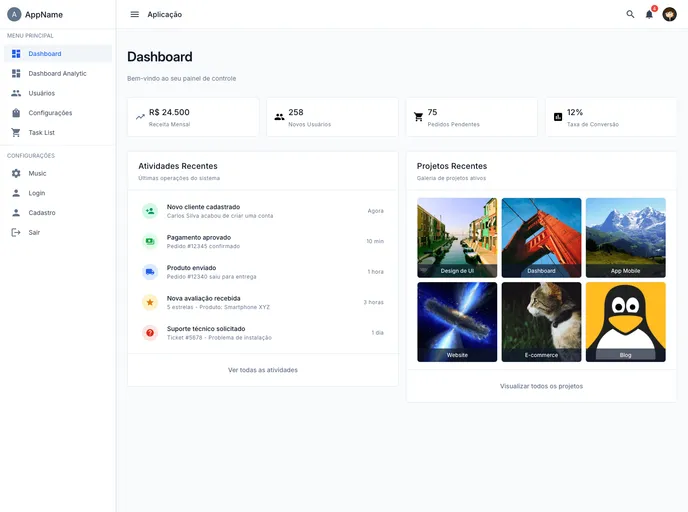This screenshot has width=688, height=512.
Task: Open the Website galaxy thumbnail
Action: tap(457, 322)
